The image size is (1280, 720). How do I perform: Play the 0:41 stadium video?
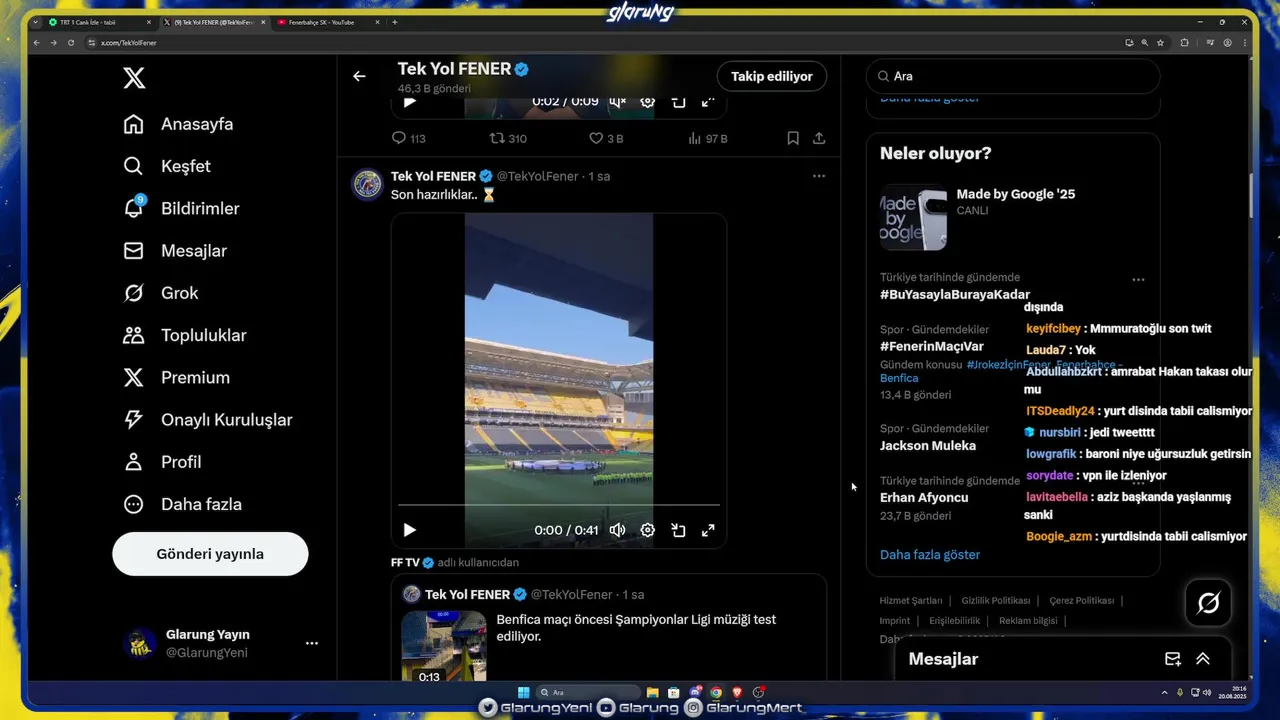pos(409,530)
